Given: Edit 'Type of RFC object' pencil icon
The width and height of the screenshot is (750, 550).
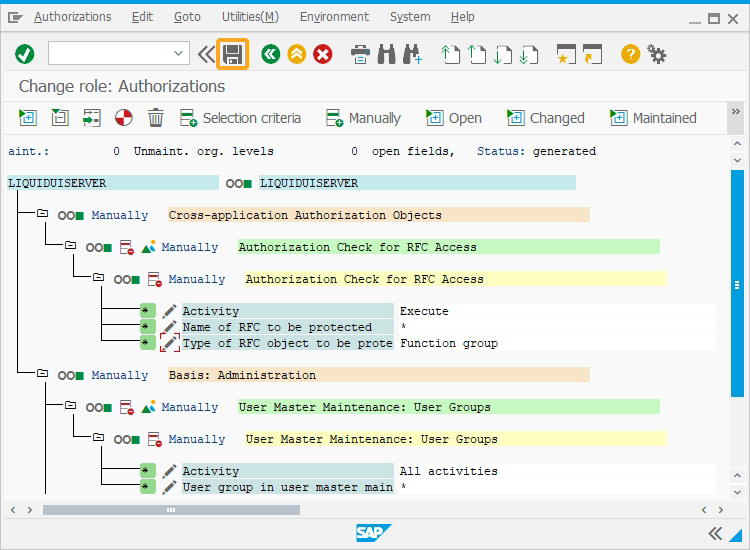Looking at the screenshot, I should pos(170,343).
